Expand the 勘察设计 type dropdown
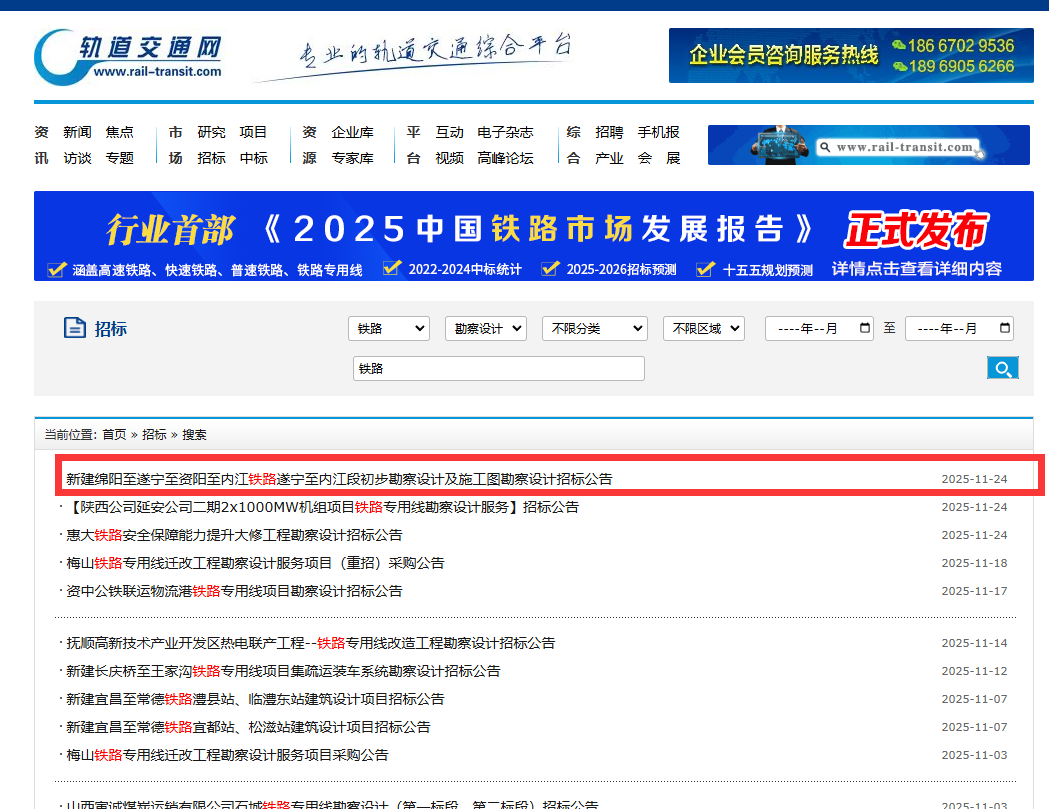1049x809 pixels. (485, 328)
